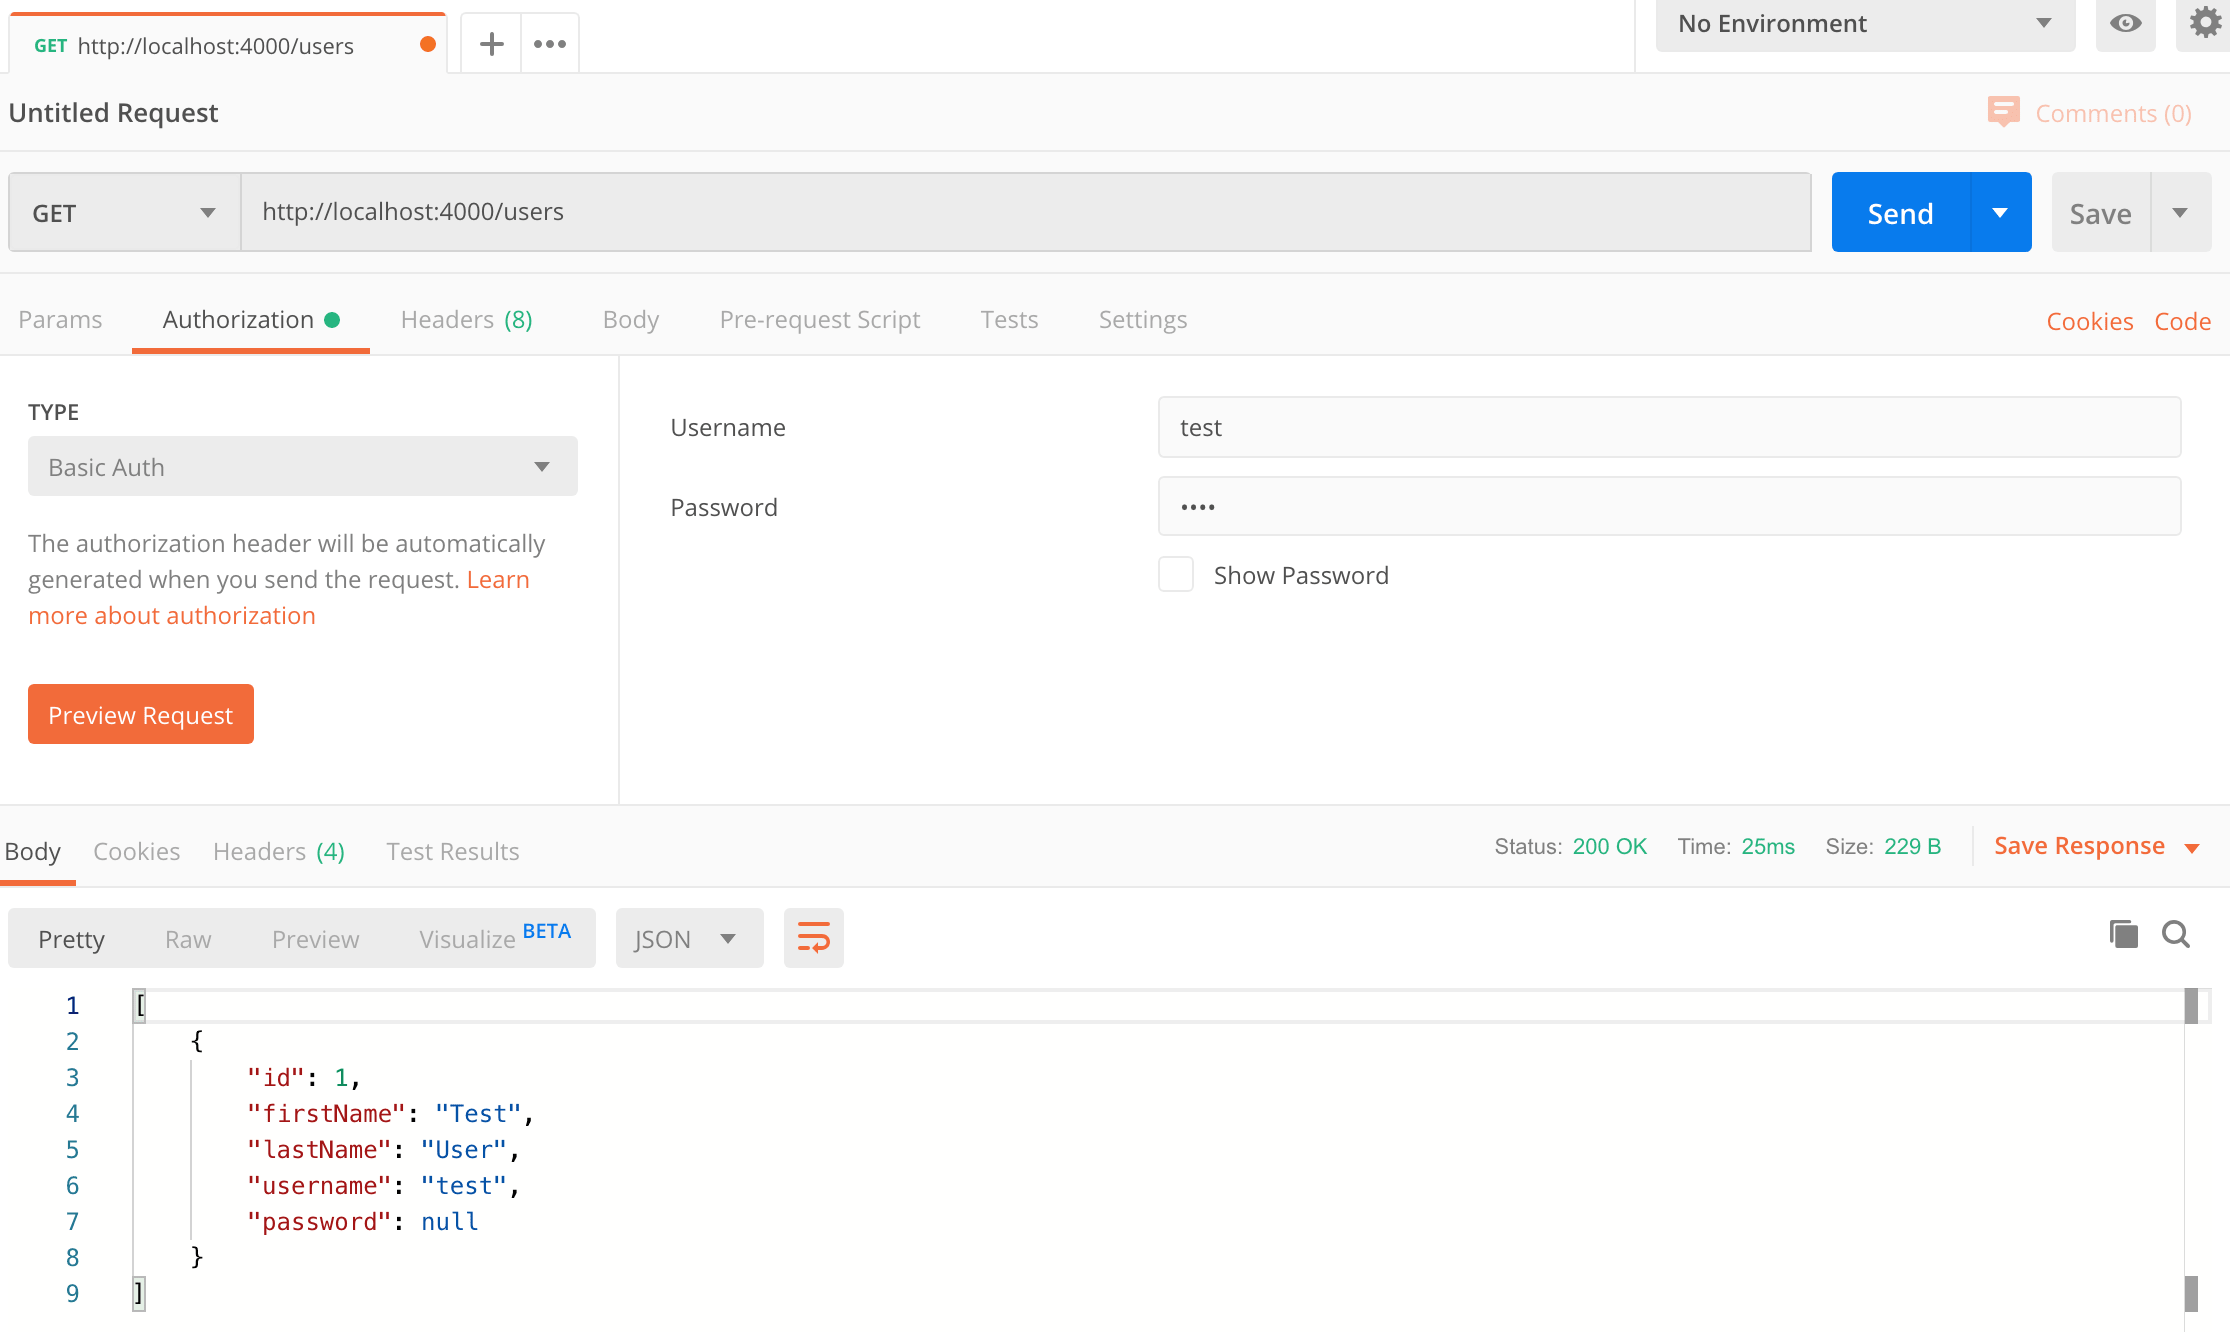Click the environment quick-look eye icon
2230x1332 pixels.
pyautogui.click(x=2125, y=22)
